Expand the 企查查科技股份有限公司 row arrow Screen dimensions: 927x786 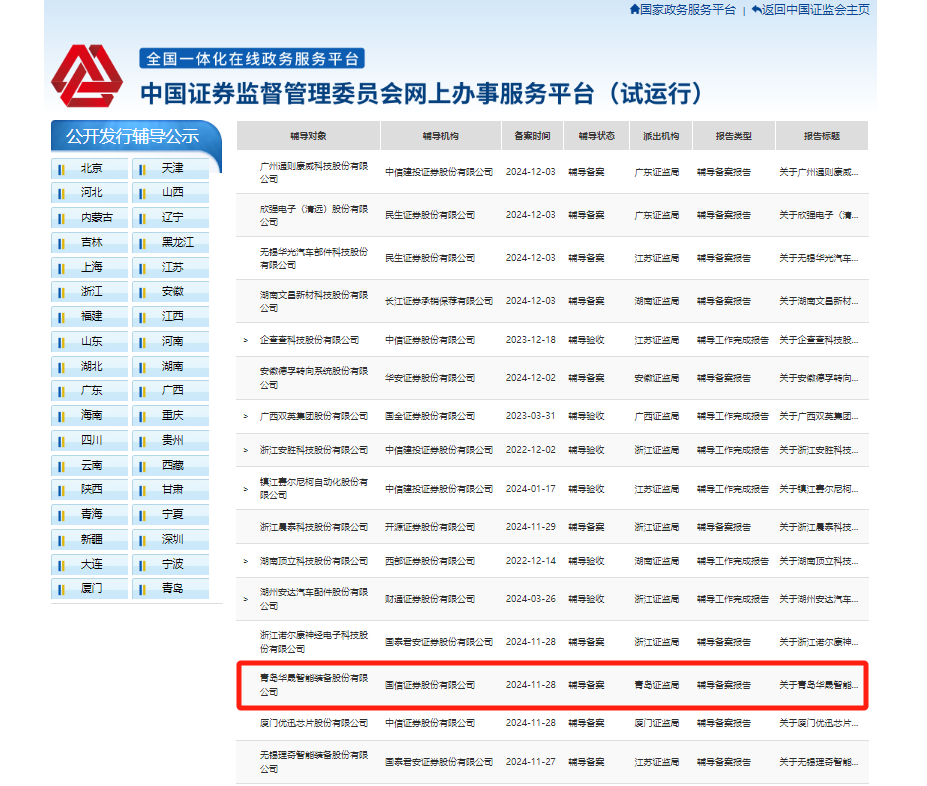click(x=245, y=340)
